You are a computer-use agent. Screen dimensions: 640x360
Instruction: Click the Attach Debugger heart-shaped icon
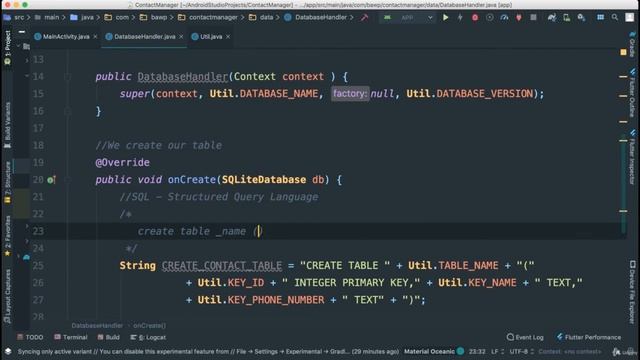tap(519, 18)
